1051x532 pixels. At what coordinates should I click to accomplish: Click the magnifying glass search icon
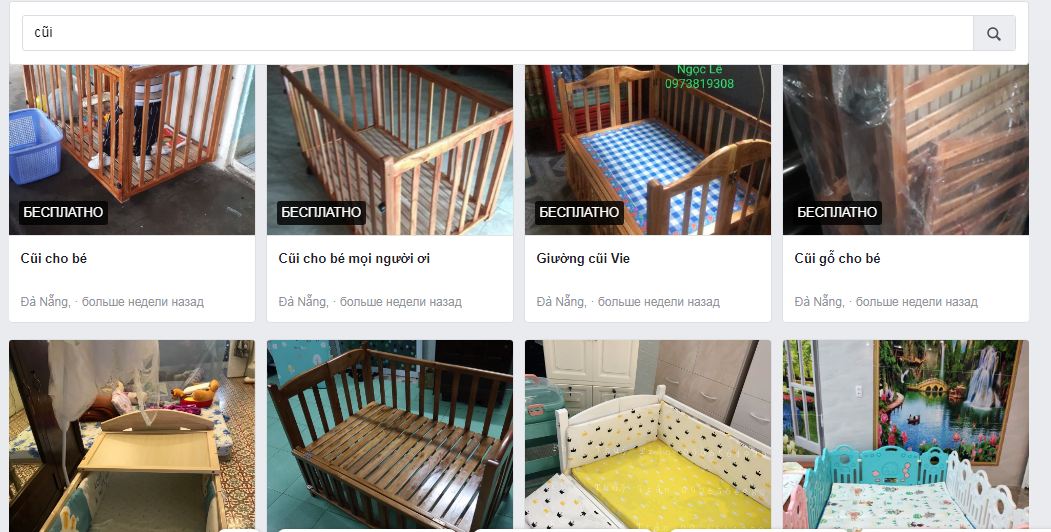[x=994, y=34]
